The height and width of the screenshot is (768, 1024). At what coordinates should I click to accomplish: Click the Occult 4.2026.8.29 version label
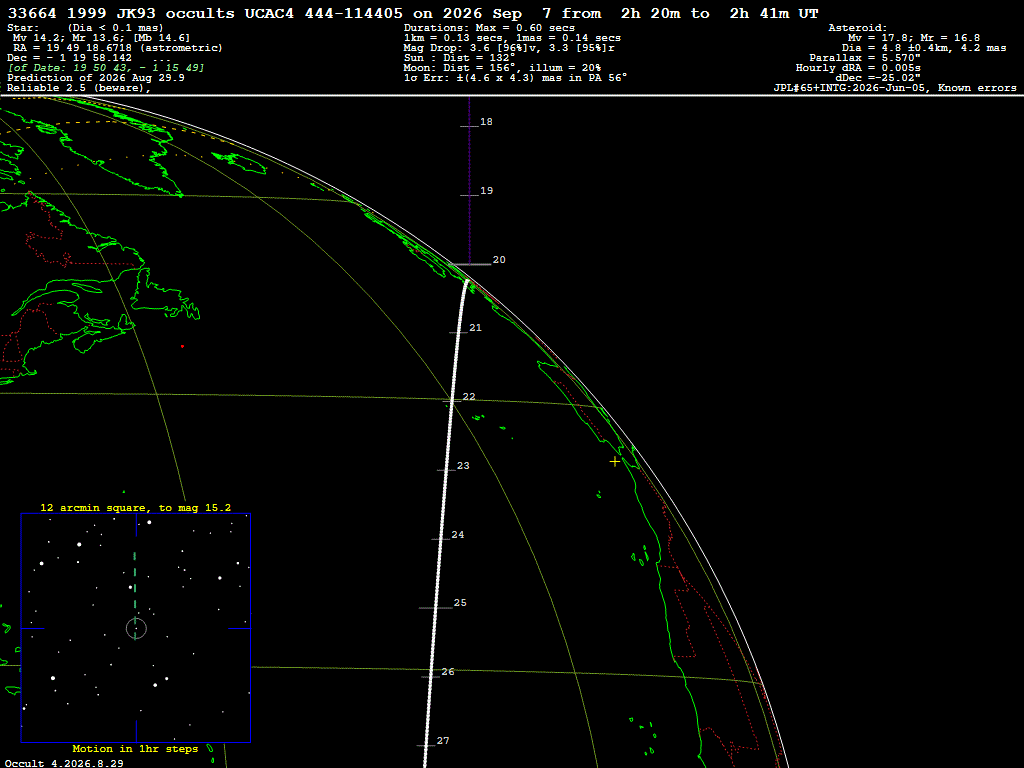[x=64, y=763]
